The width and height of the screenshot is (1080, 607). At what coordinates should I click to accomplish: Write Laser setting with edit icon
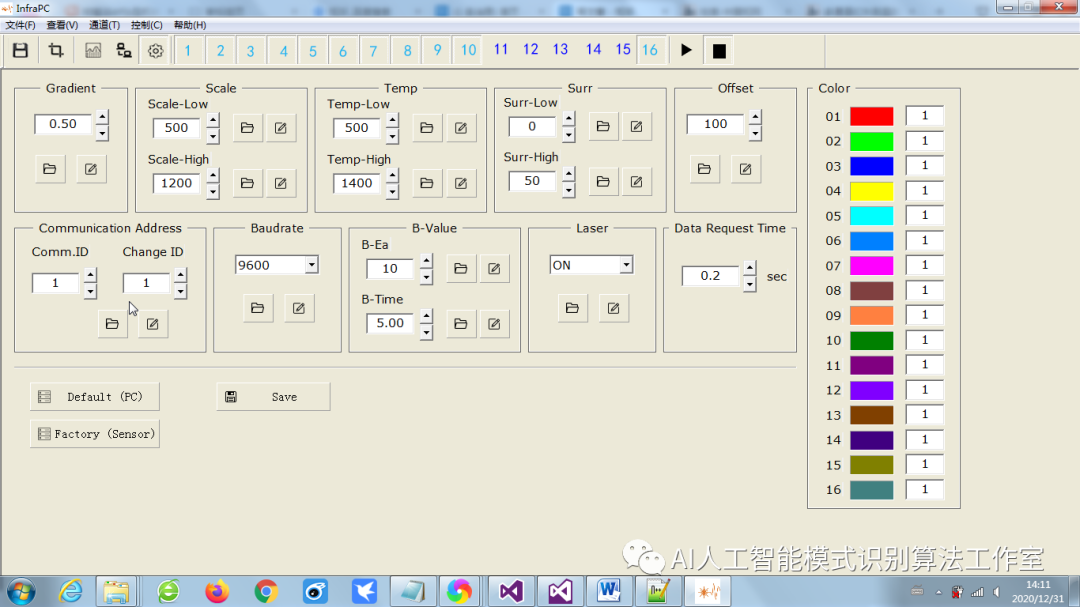click(613, 308)
